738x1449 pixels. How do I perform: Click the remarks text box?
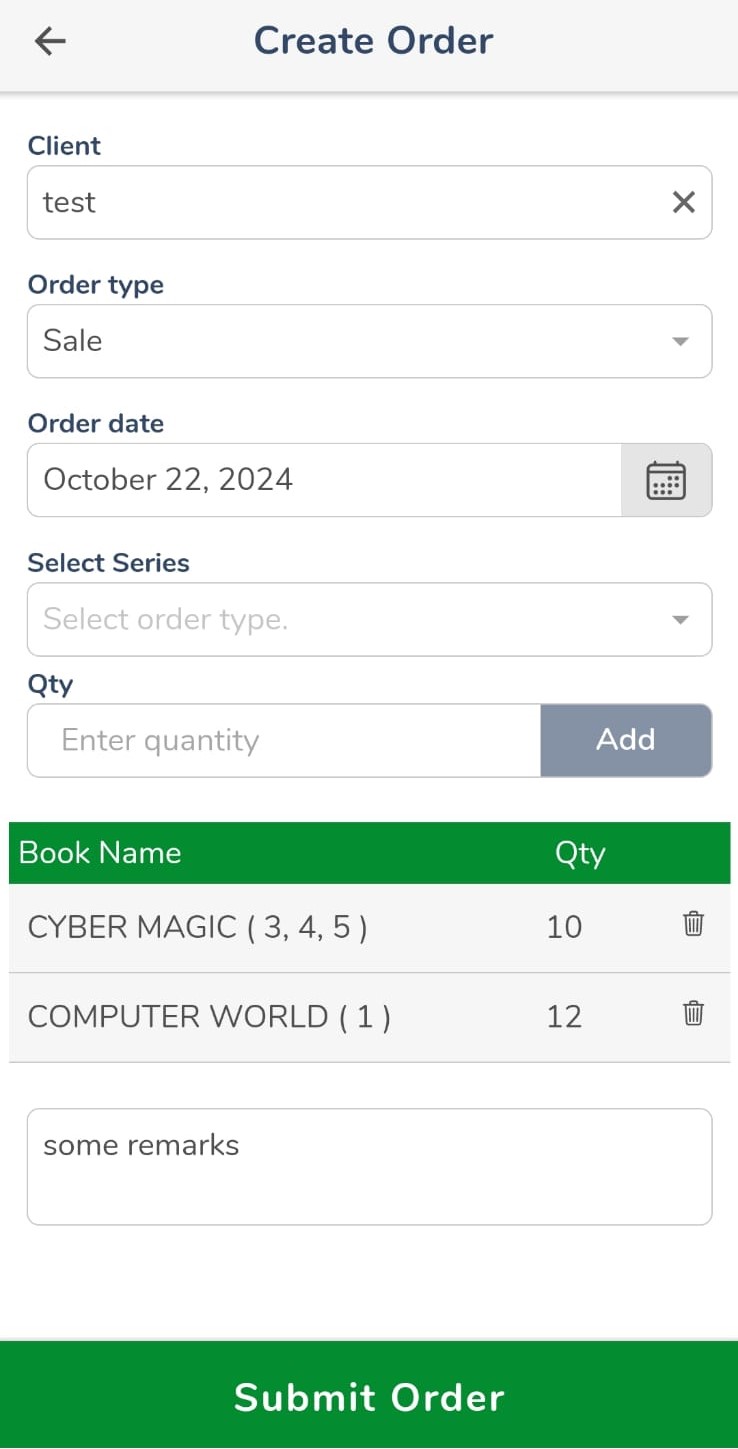tap(370, 1166)
